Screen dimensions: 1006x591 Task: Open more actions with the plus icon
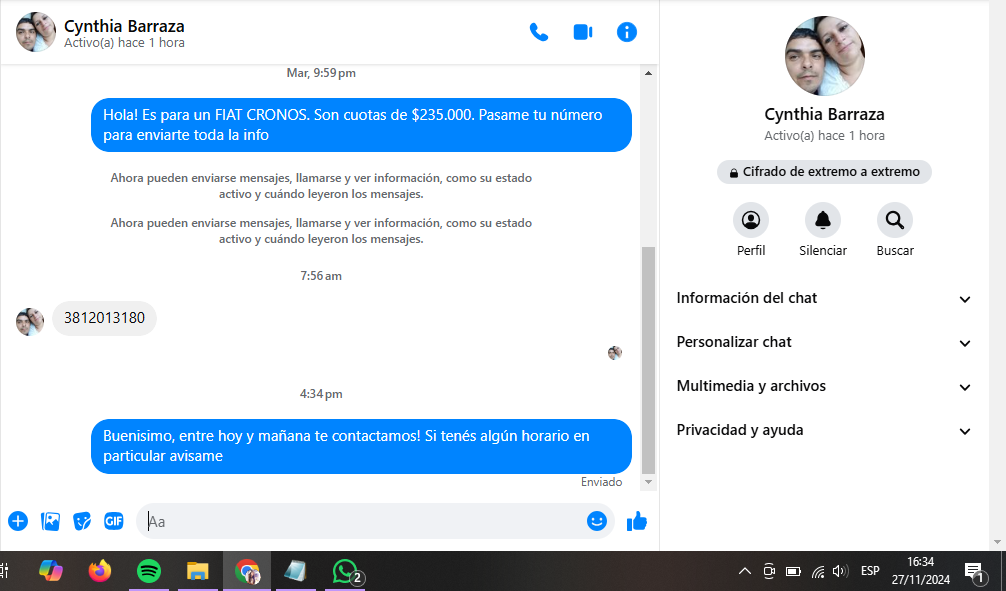[x=18, y=521]
